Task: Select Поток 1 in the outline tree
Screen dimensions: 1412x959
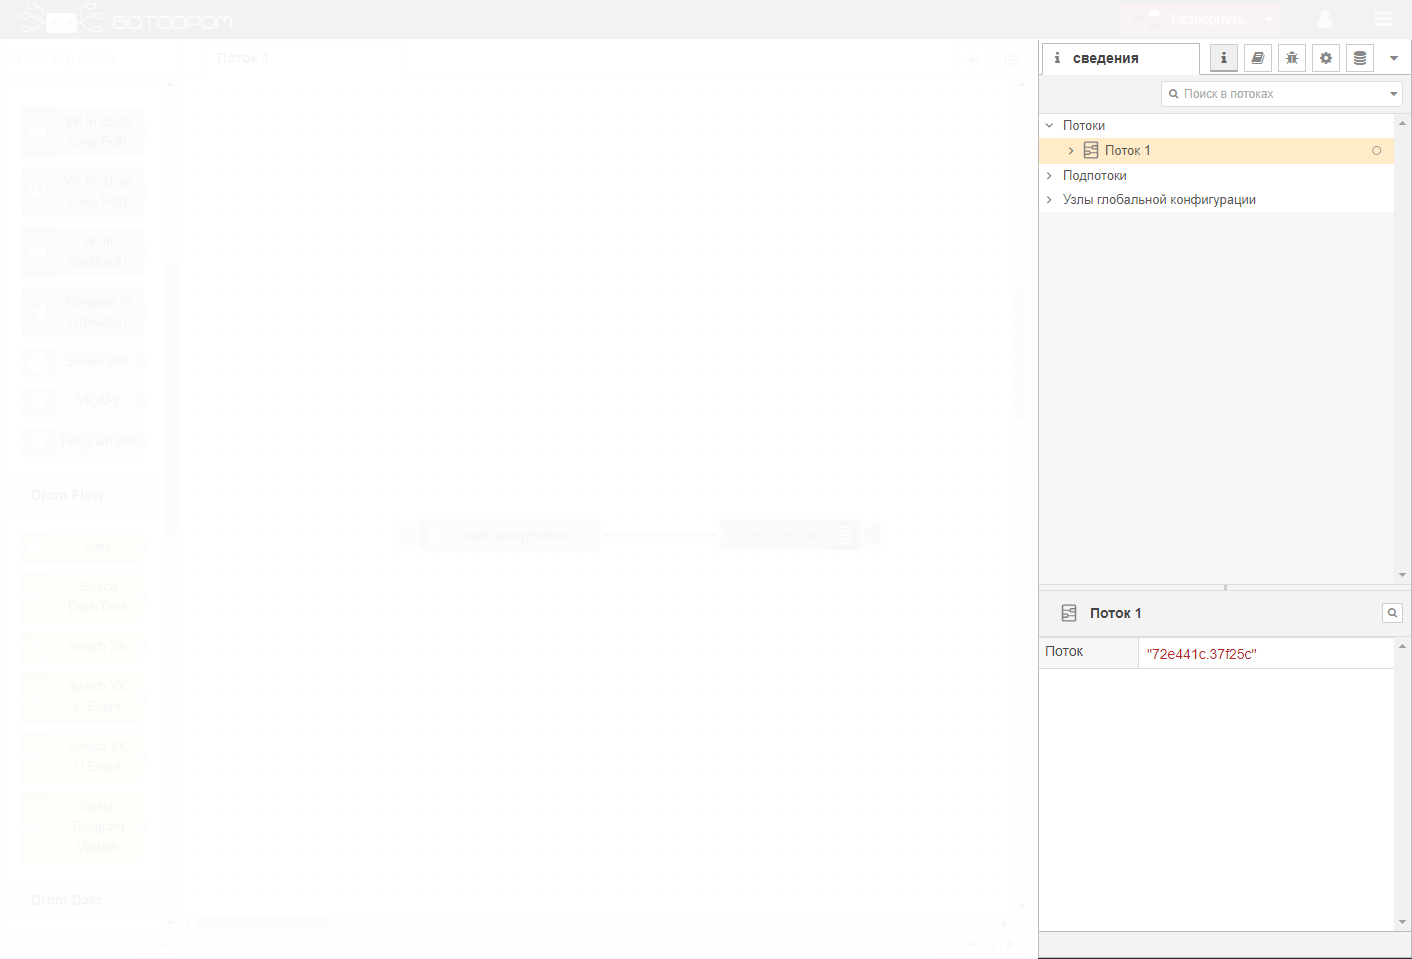Action: coord(1127,151)
